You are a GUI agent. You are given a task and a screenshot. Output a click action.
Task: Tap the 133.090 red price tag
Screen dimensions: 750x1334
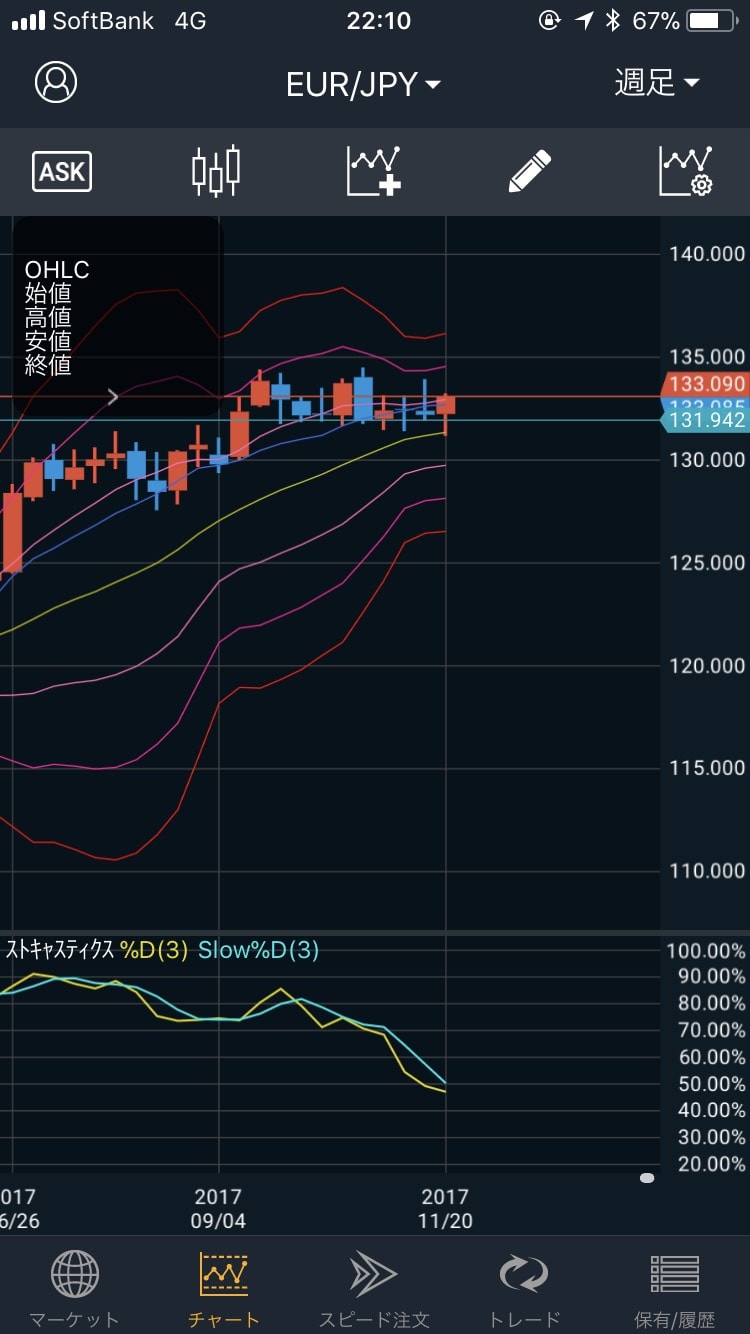coord(704,384)
